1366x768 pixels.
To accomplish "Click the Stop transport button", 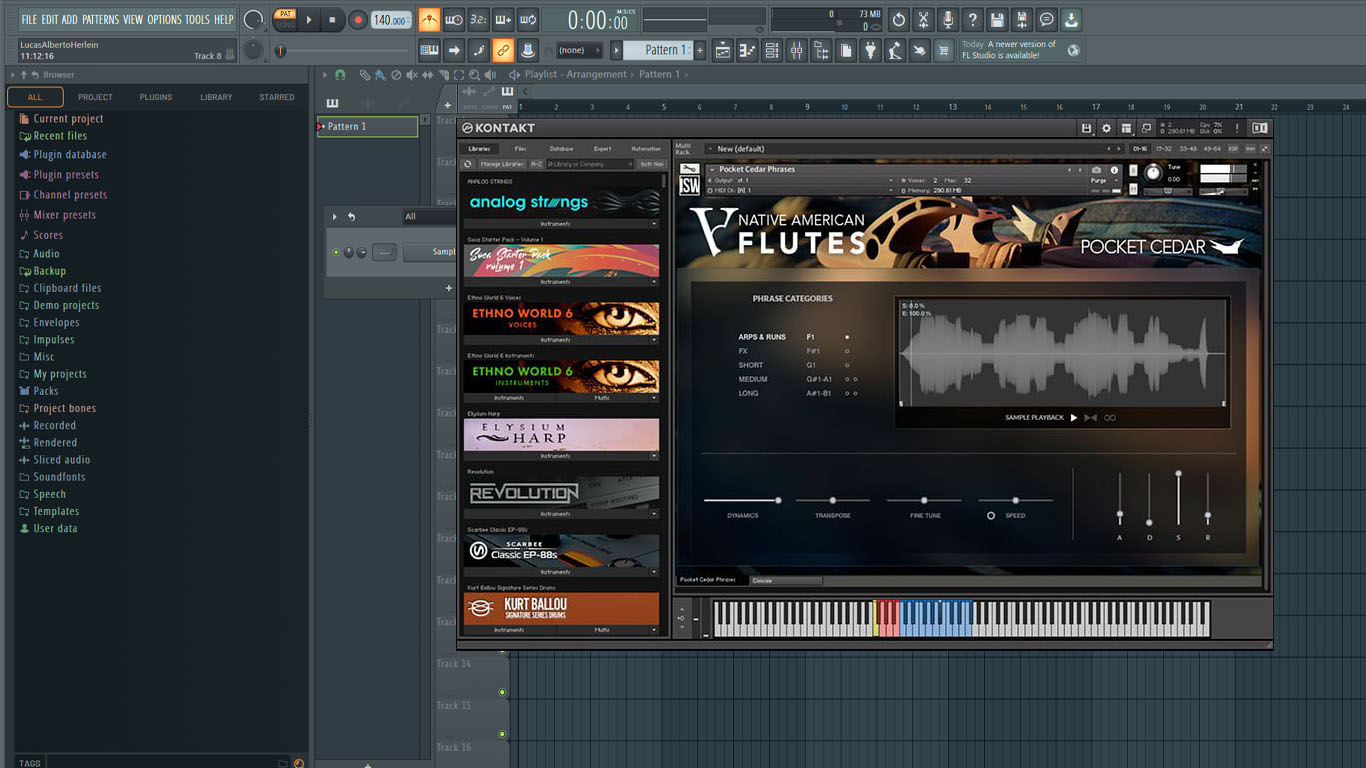I will (333, 19).
